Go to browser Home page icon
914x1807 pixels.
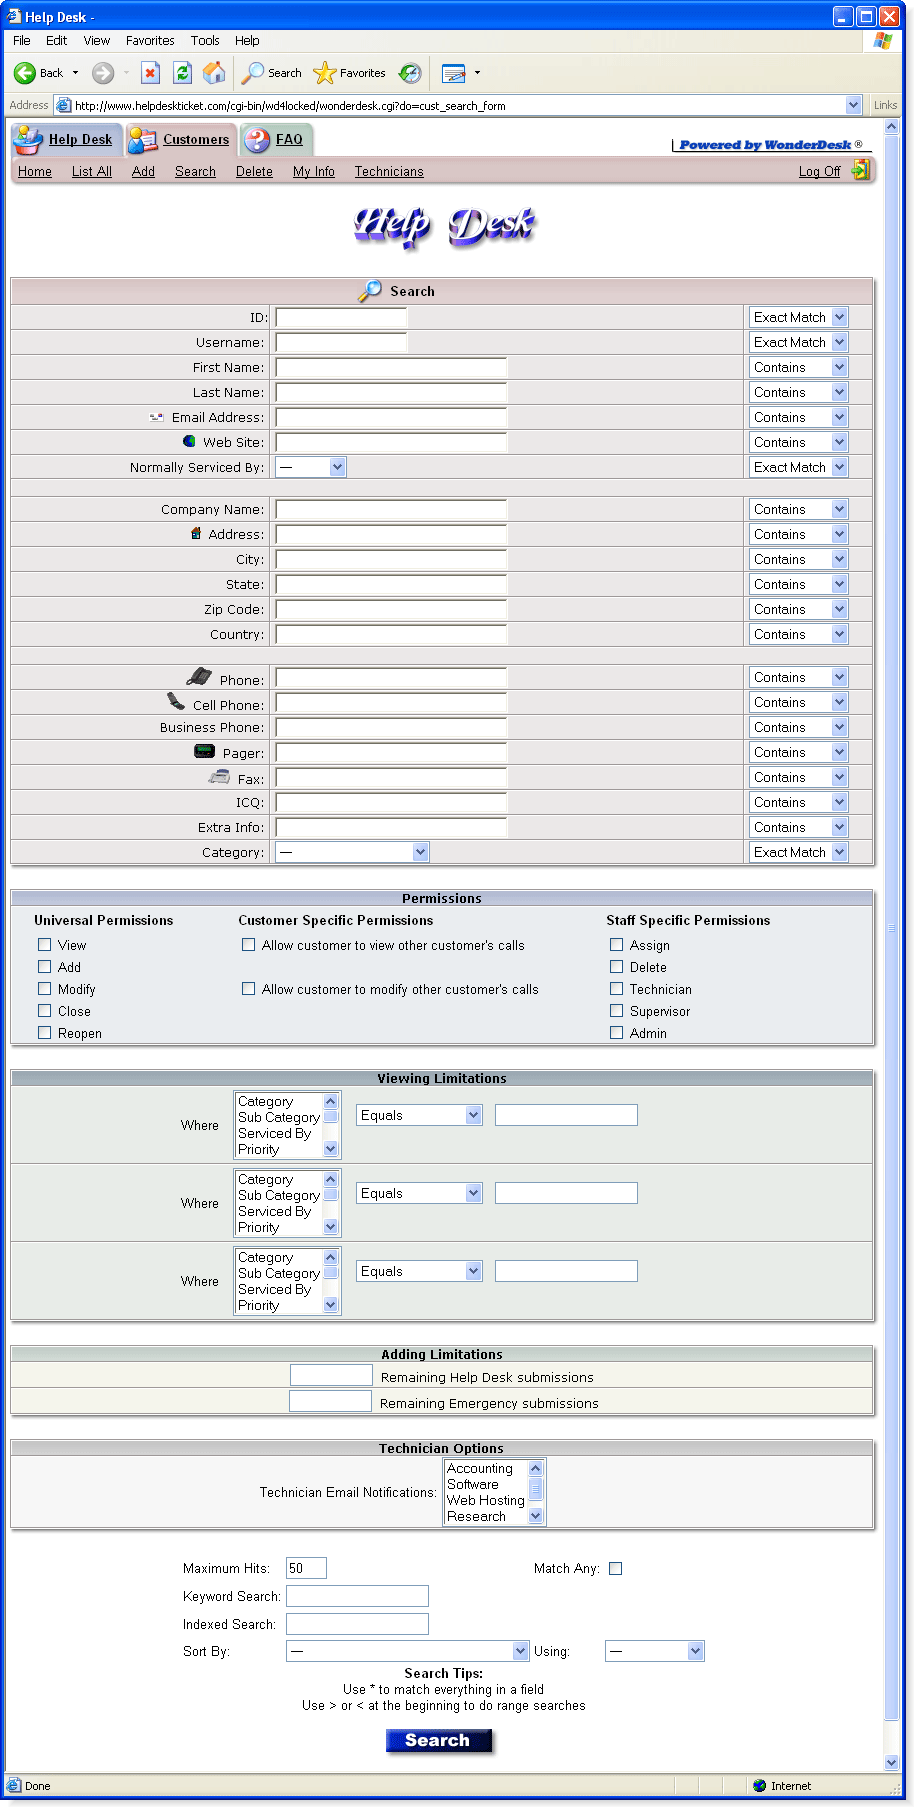214,73
